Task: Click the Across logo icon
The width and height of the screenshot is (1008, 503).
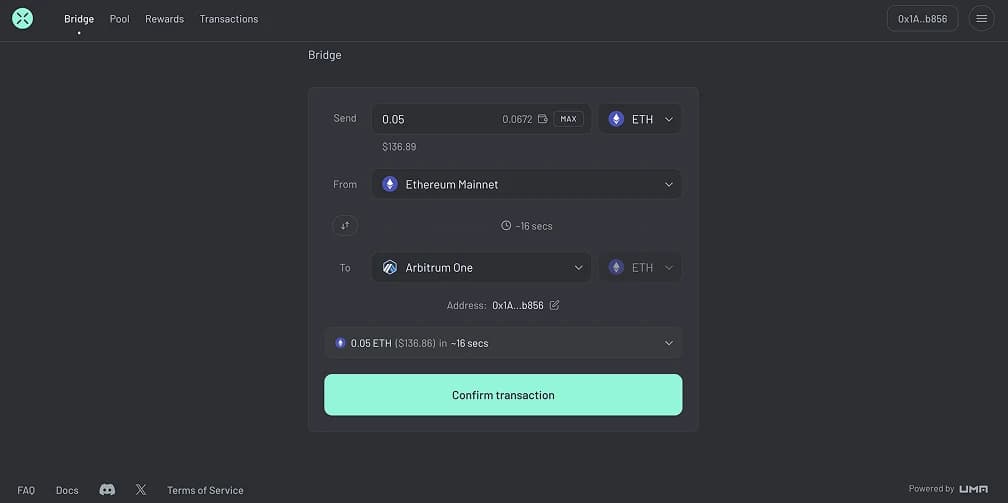Action: (22, 19)
